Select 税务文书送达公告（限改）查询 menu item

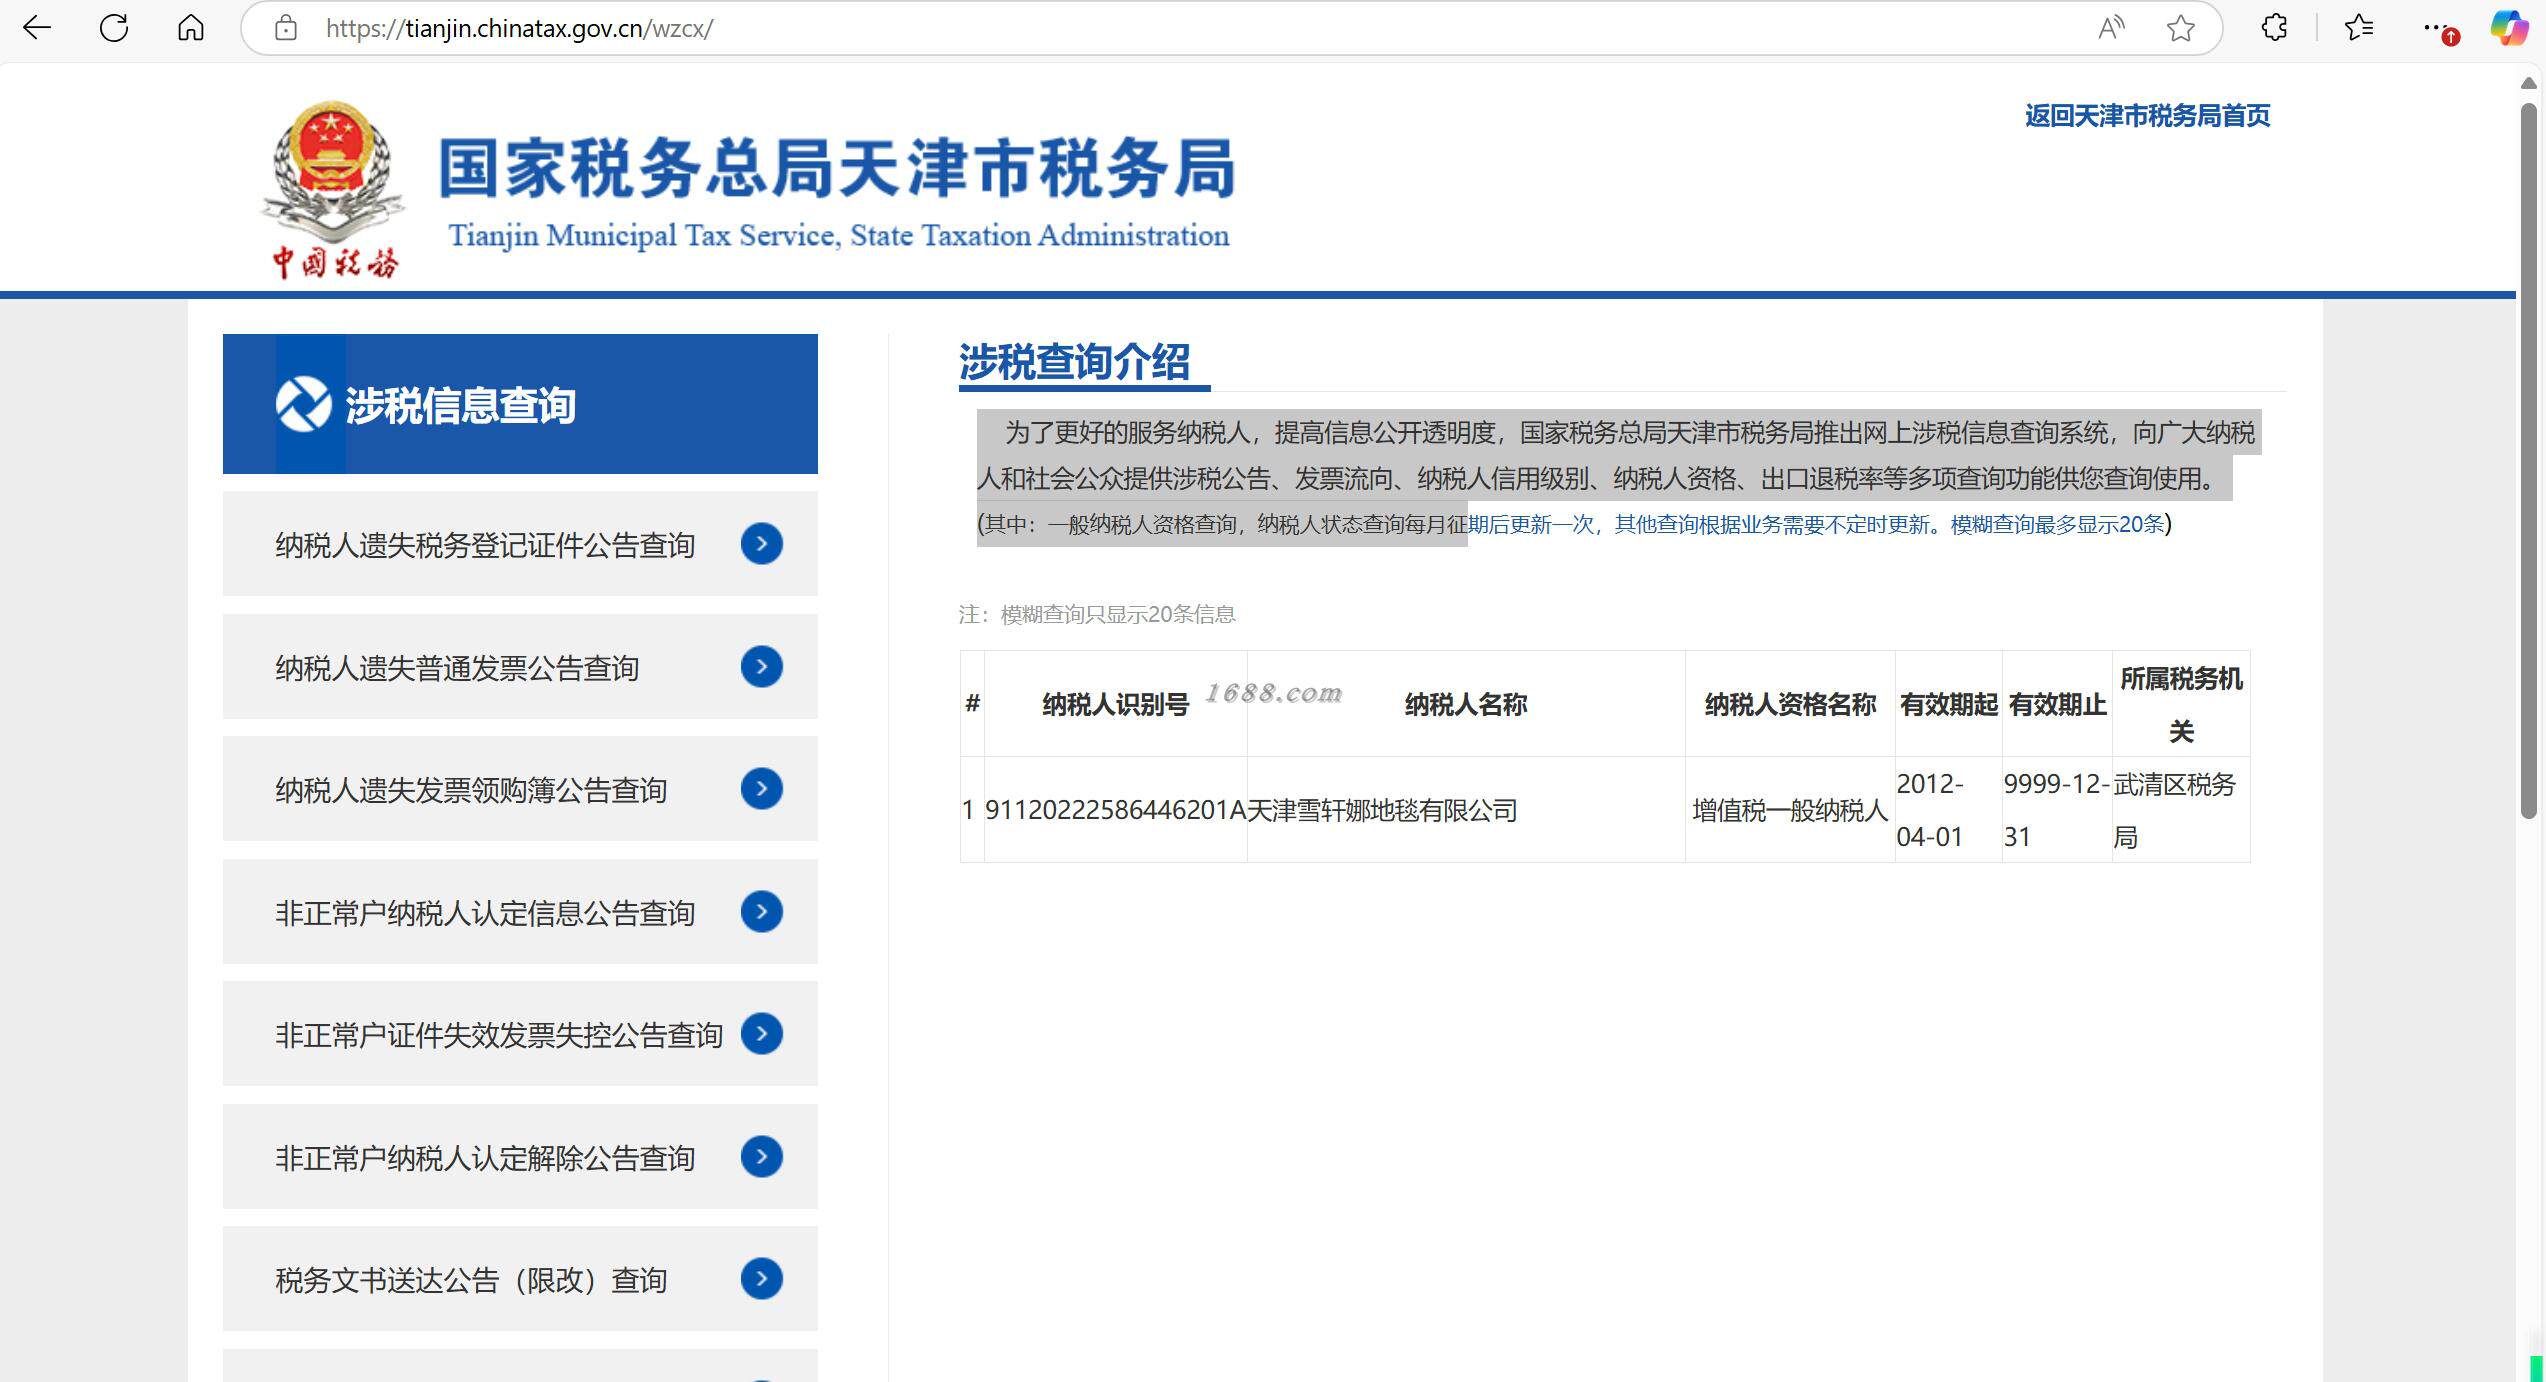point(471,1280)
